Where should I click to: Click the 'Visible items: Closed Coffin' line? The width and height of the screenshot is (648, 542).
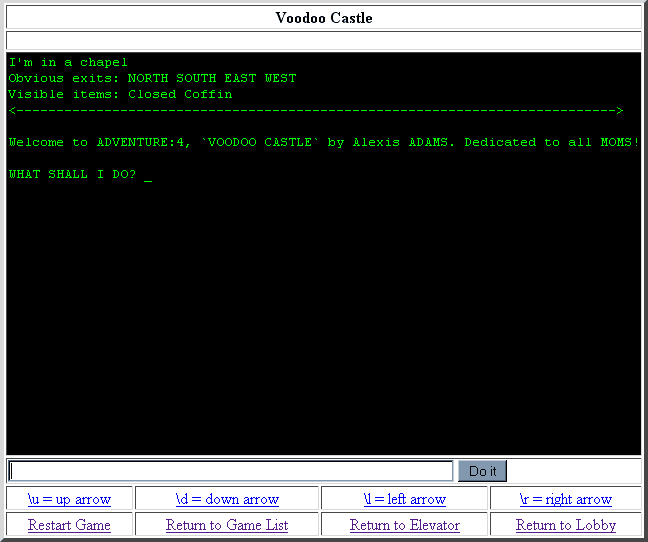(x=120, y=94)
